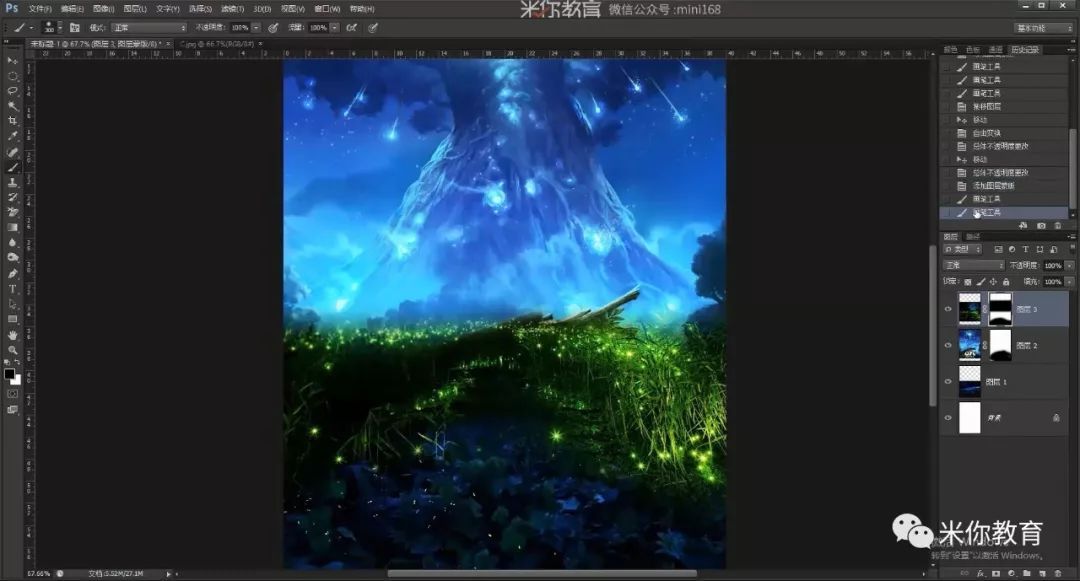Select the Gradient tool

[12, 227]
